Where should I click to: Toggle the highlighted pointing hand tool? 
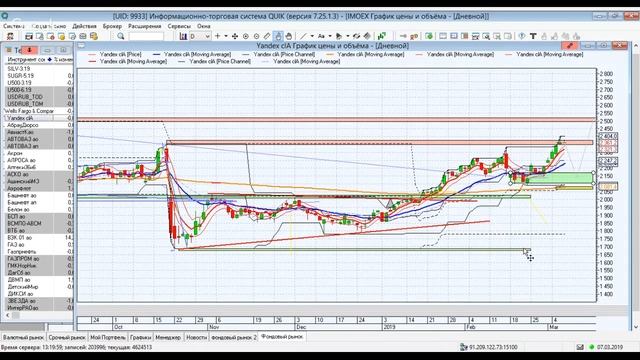(x=278, y=36)
